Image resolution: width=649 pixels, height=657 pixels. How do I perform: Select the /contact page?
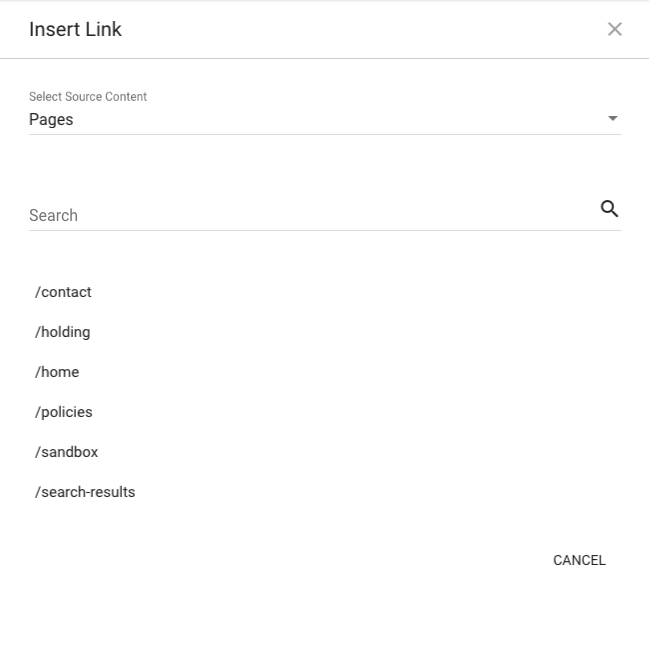tap(63, 292)
